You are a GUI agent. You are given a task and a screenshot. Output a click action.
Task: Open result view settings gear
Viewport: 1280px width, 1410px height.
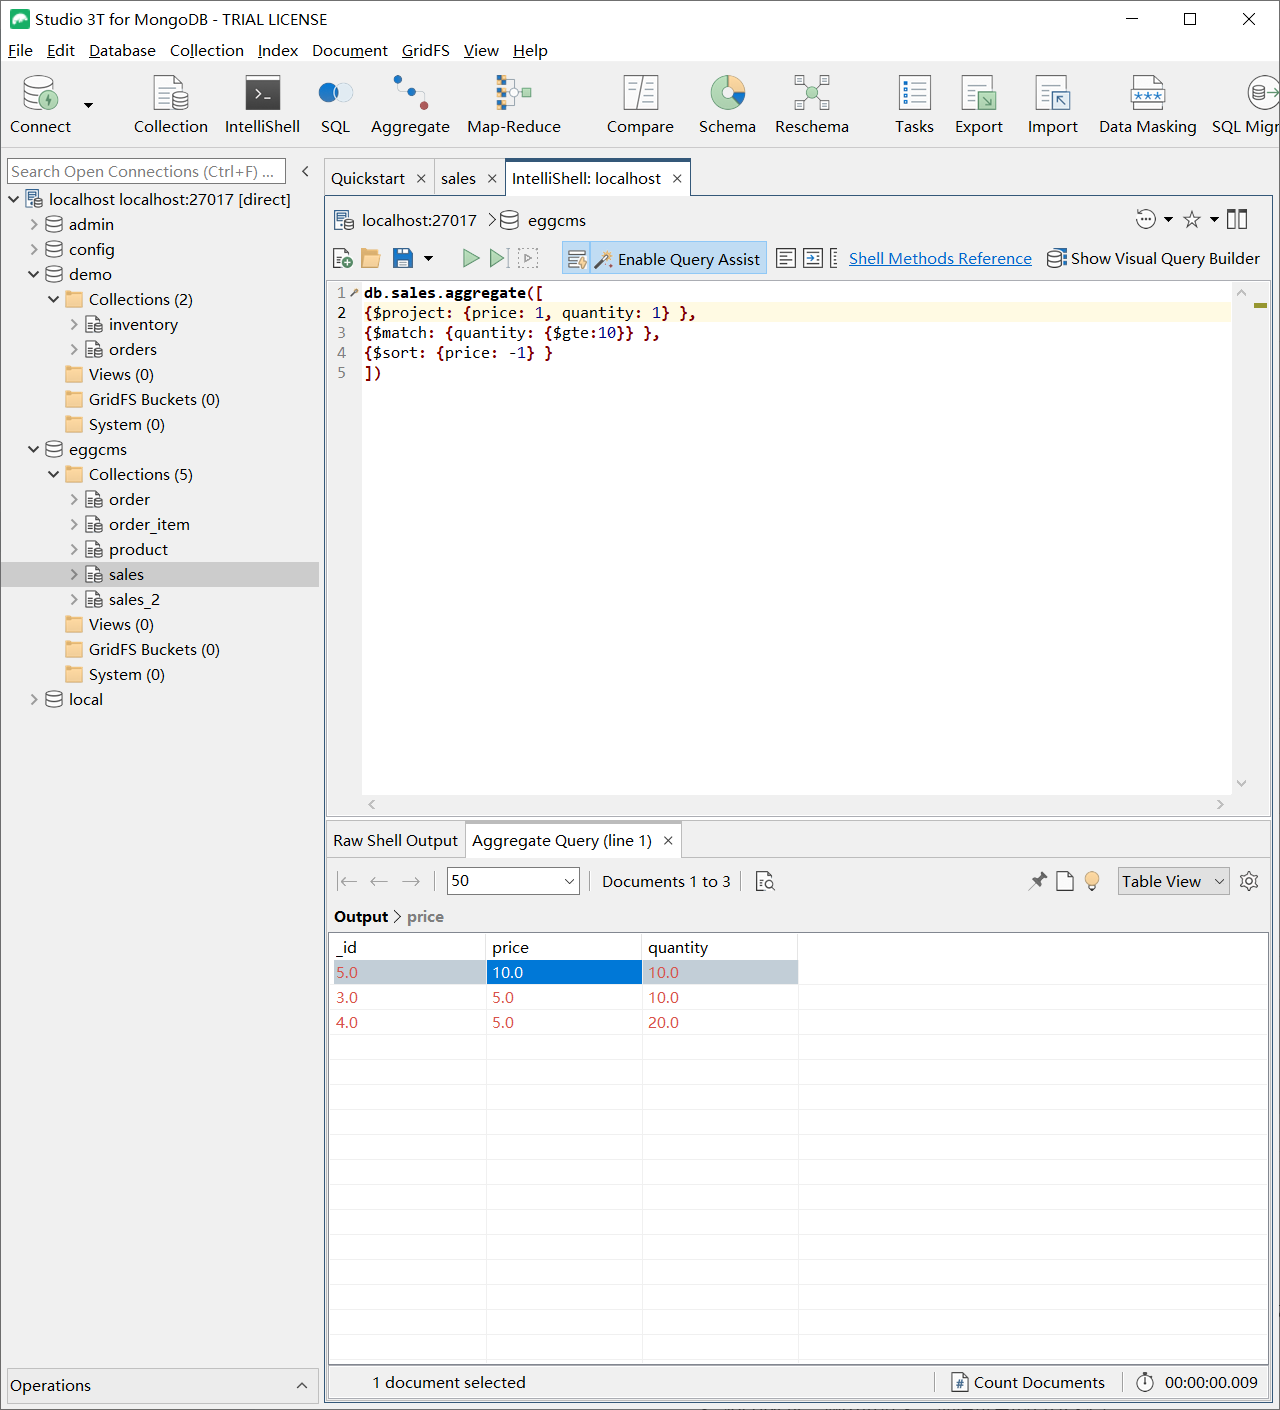pos(1249,881)
